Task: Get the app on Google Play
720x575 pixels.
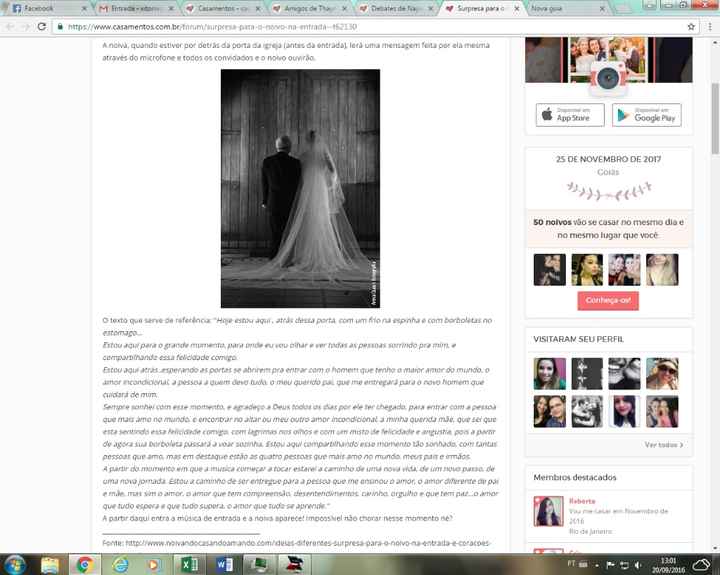Action: coord(647,115)
